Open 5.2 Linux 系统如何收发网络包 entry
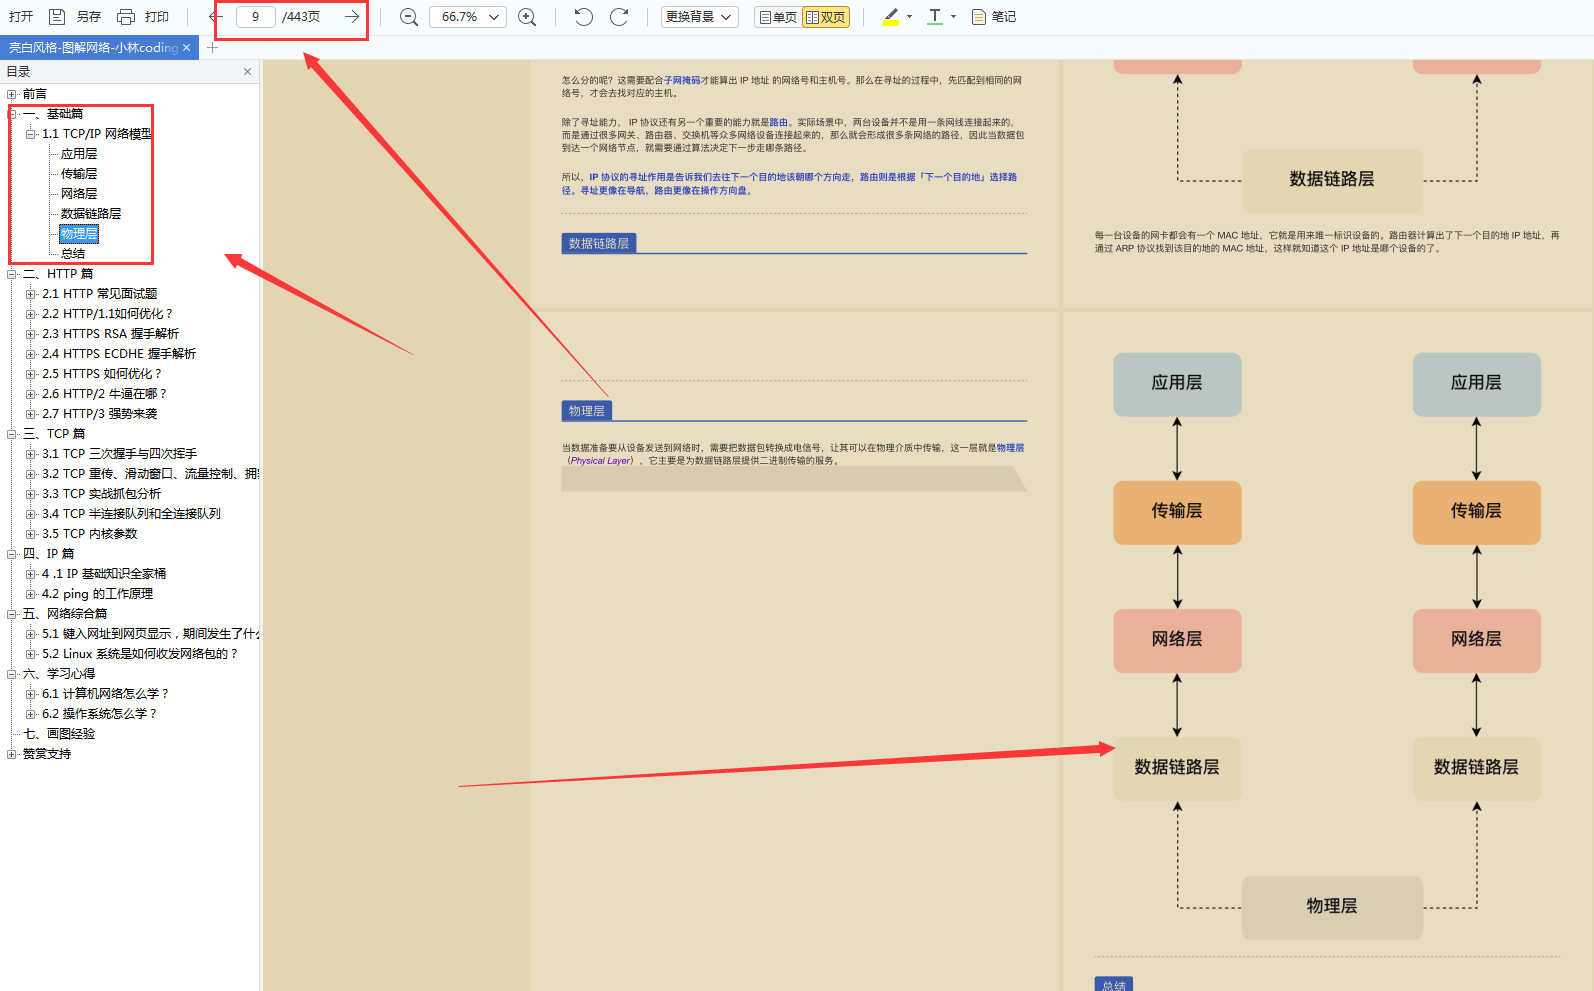The image size is (1594, 991). pyautogui.click(x=140, y=654)
